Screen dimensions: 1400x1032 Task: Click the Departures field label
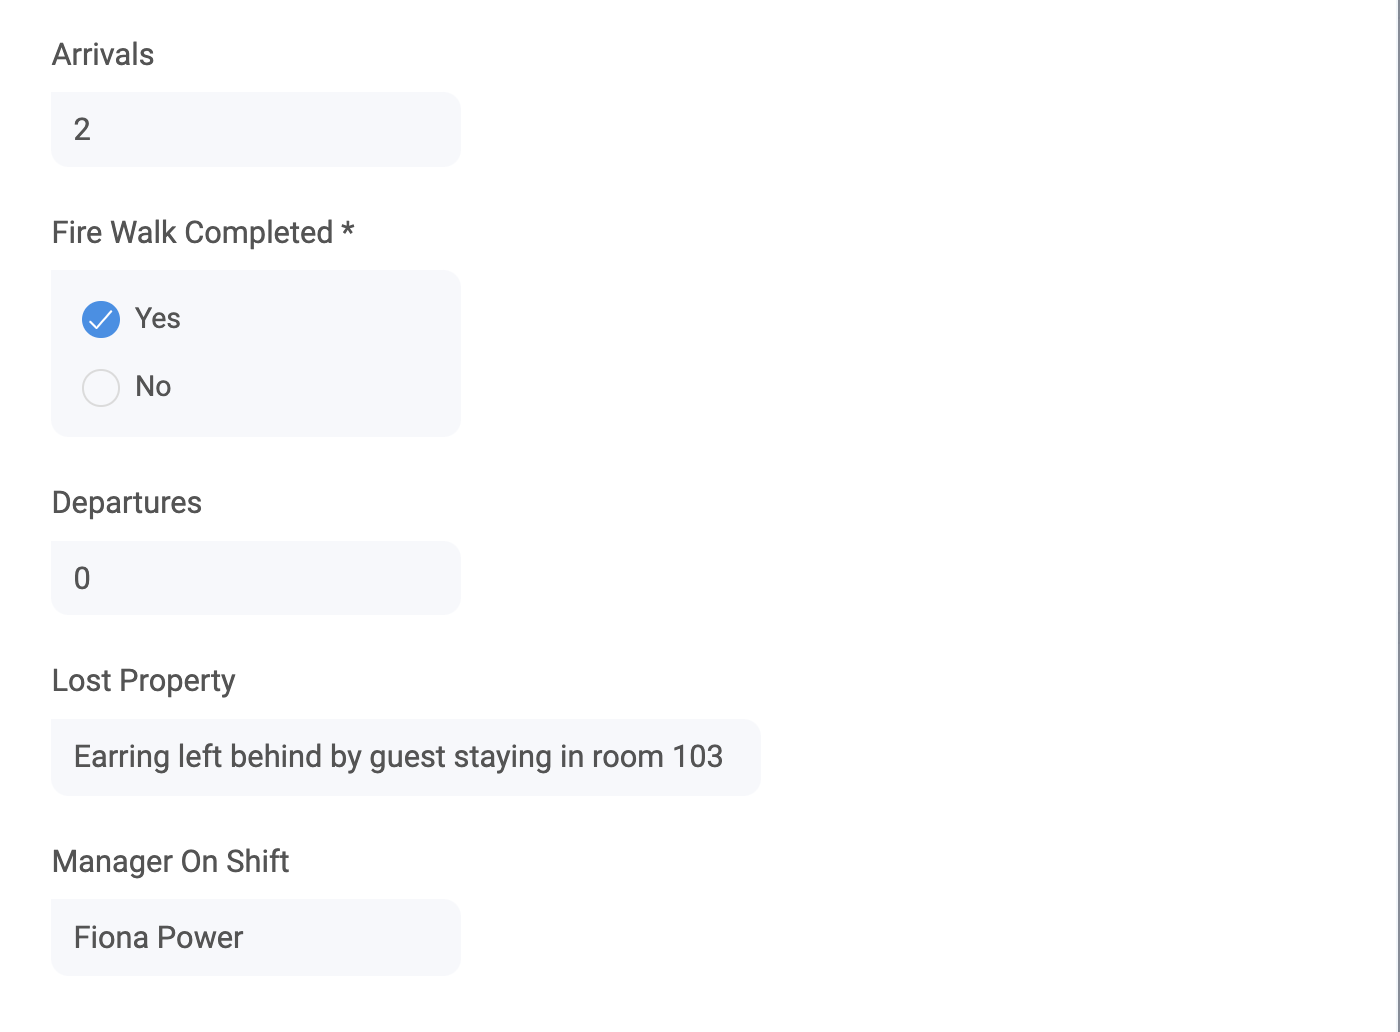coord(127,502)
